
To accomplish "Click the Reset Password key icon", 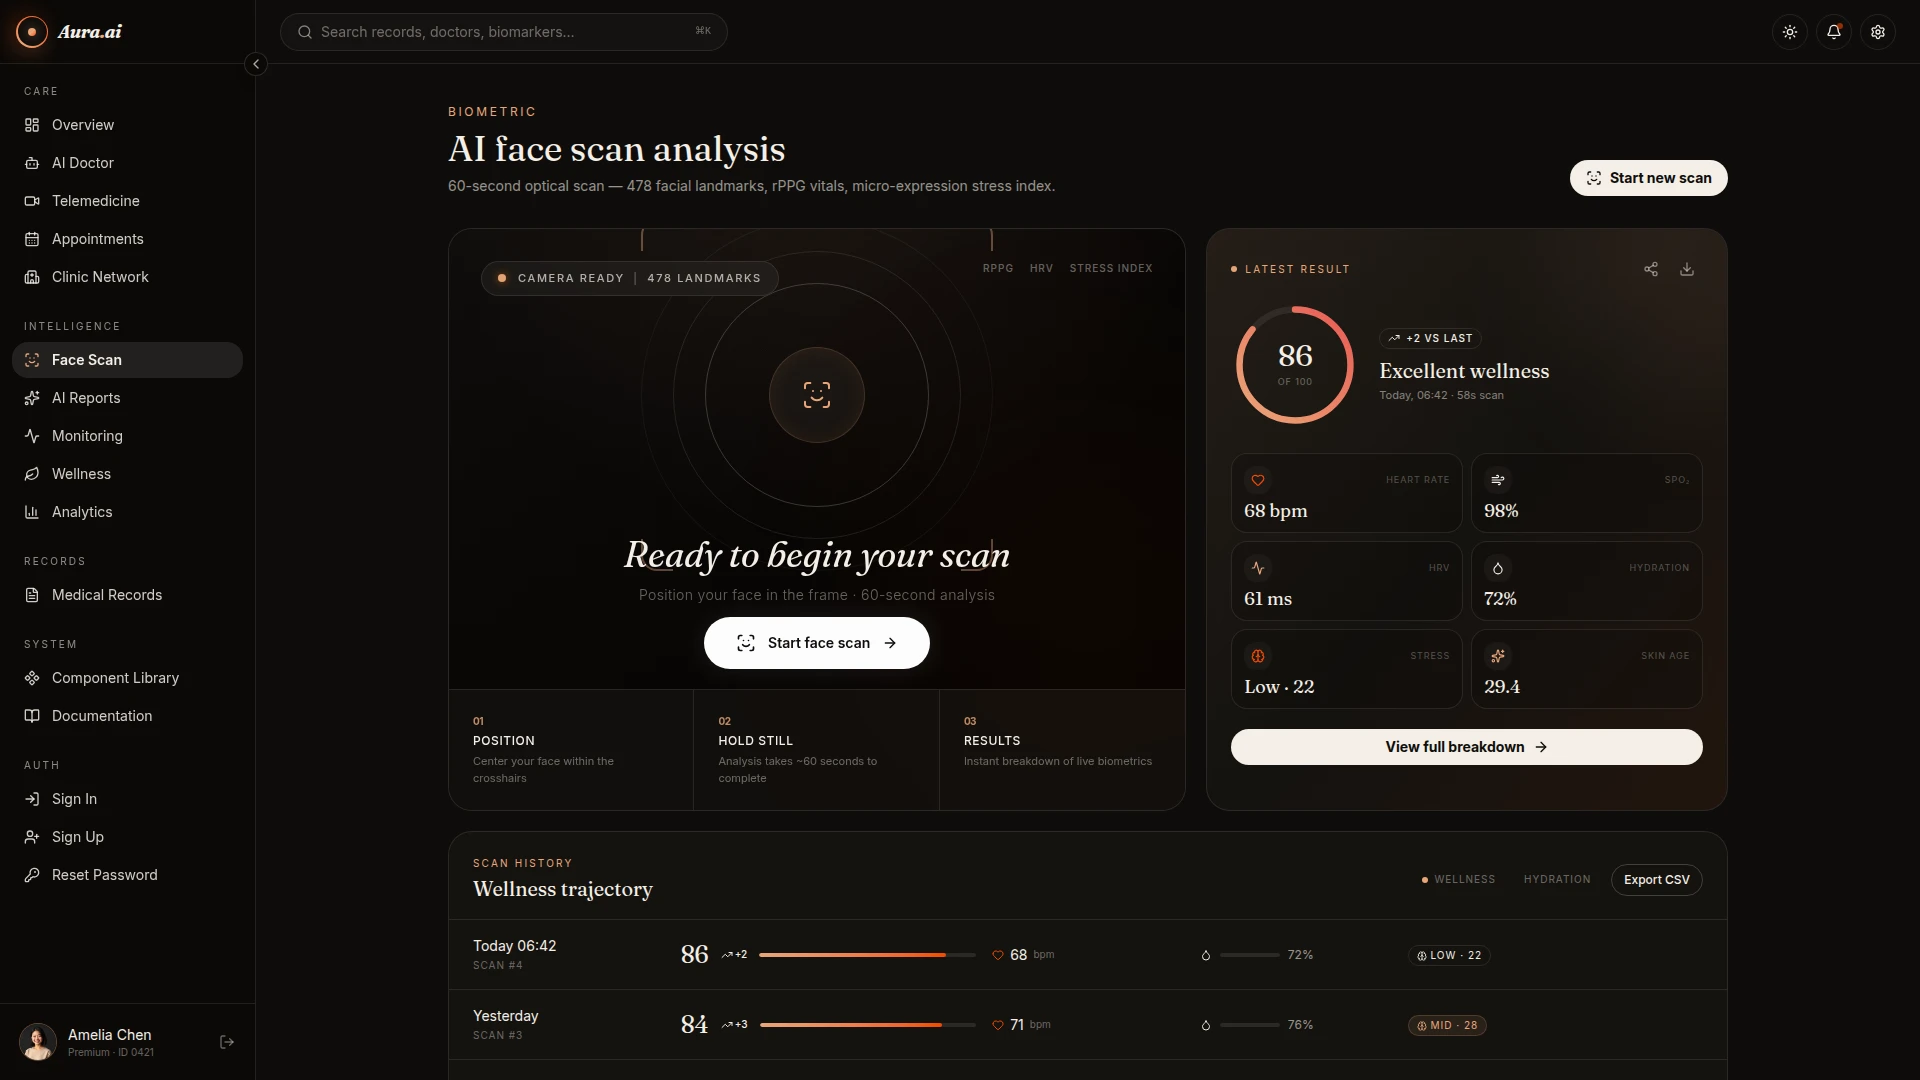I will [32, 875].
